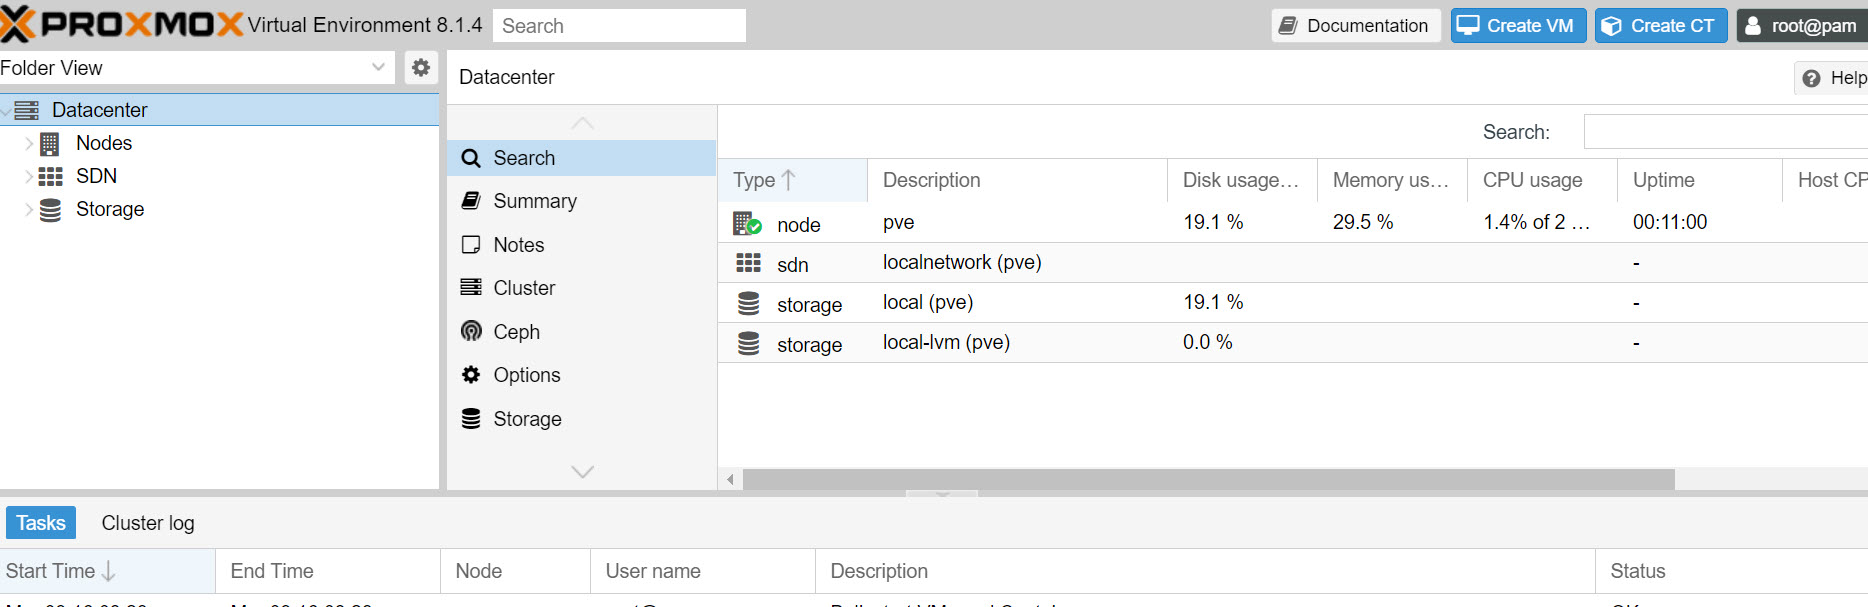Image resolution: width=1868 pixels, height=607 pixels.
Task: Sort tasks by the End Time header
Action: coord(328,571)
